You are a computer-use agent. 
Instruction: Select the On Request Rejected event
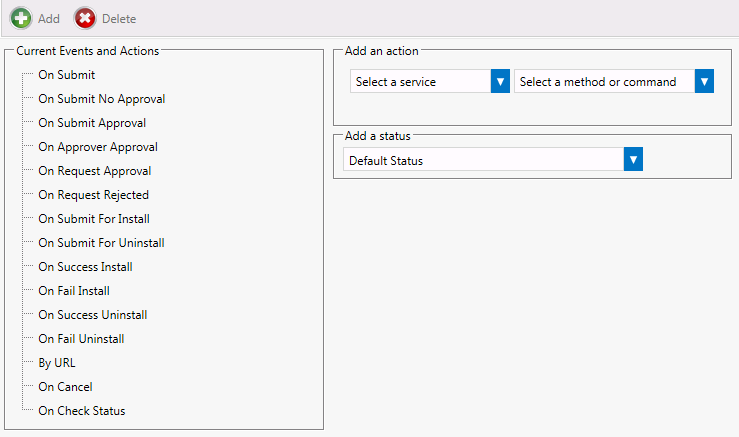pyautogui.click(x=93, y=195)
